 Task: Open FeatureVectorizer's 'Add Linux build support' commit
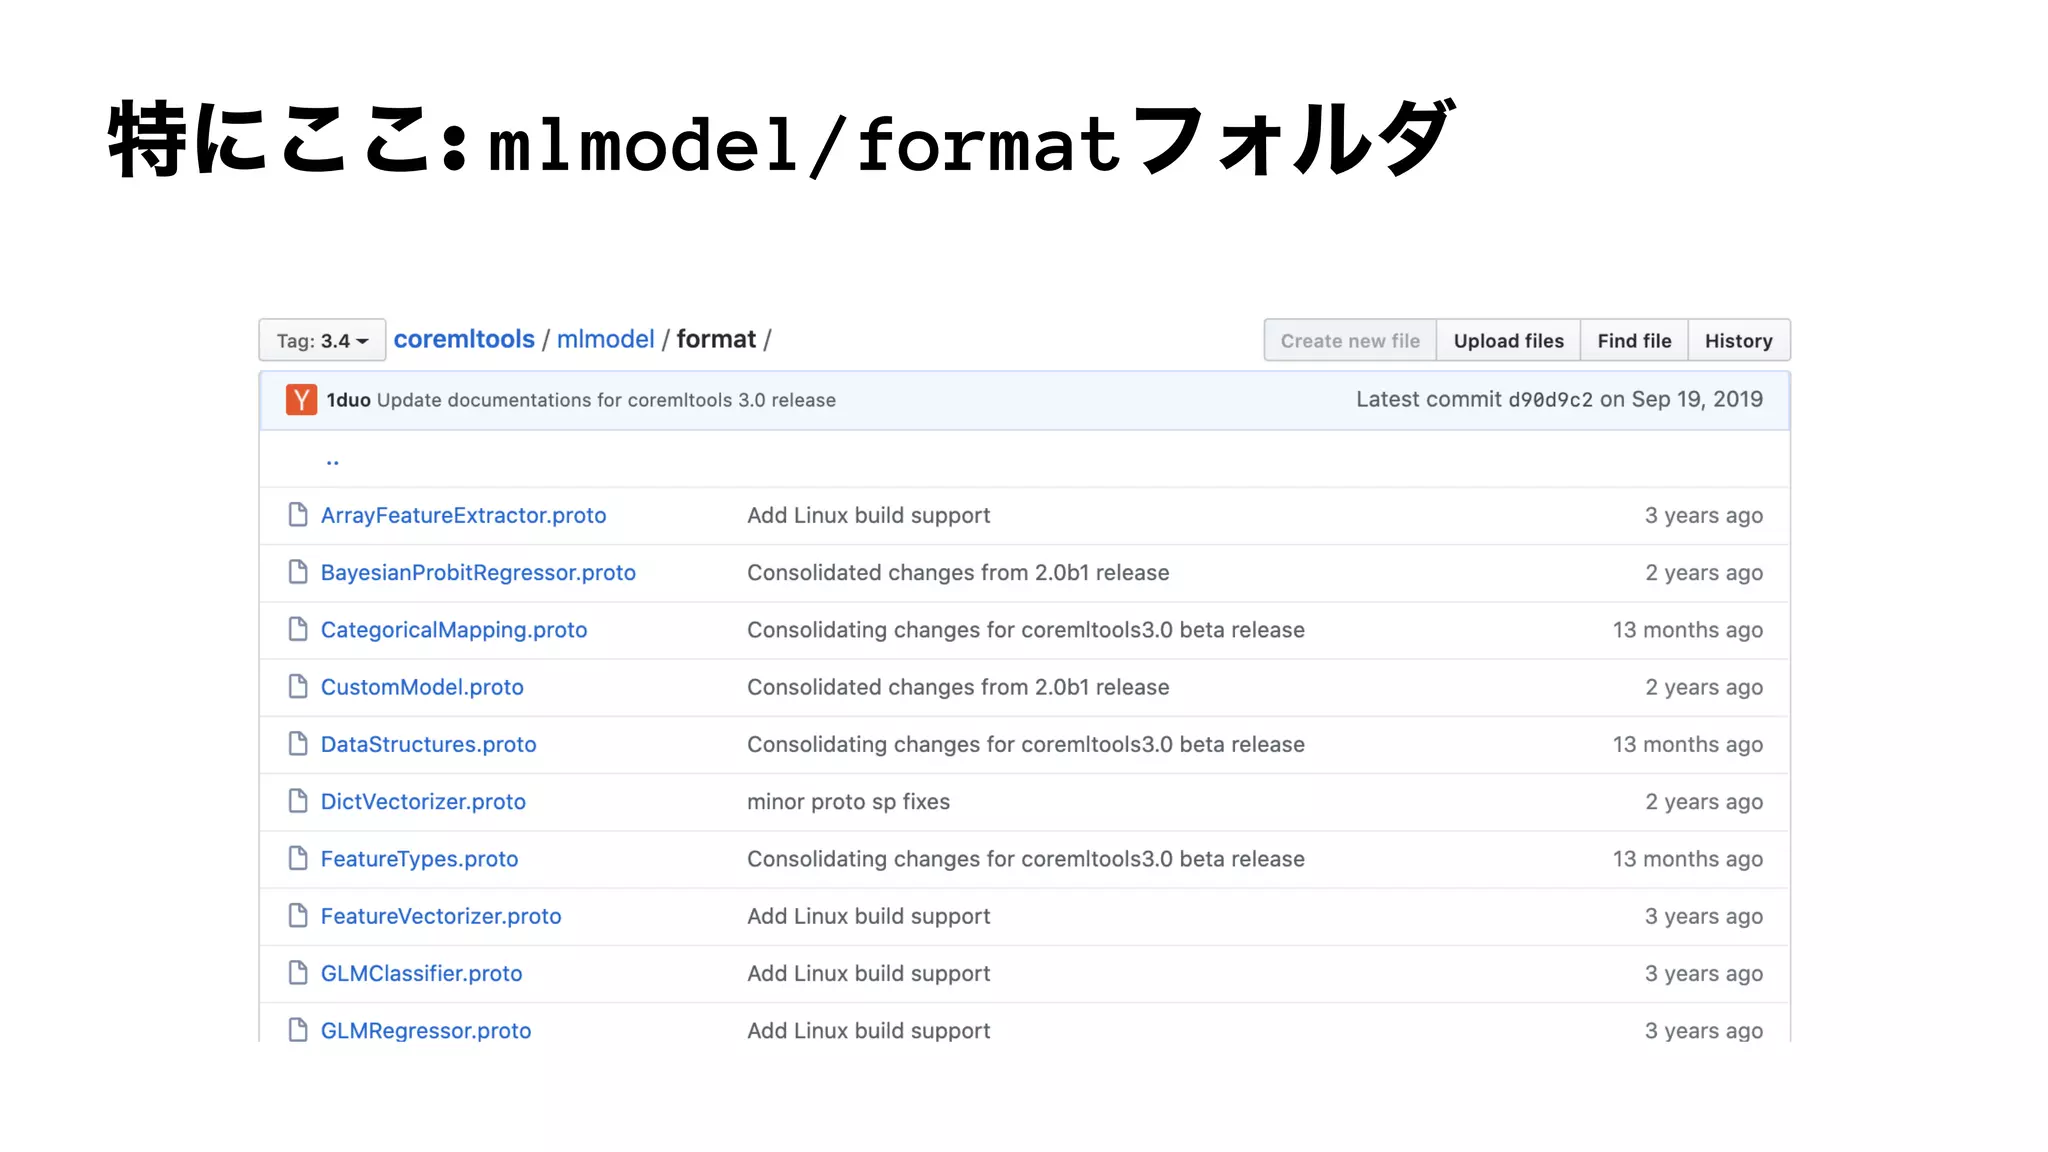tap(868, 916)
